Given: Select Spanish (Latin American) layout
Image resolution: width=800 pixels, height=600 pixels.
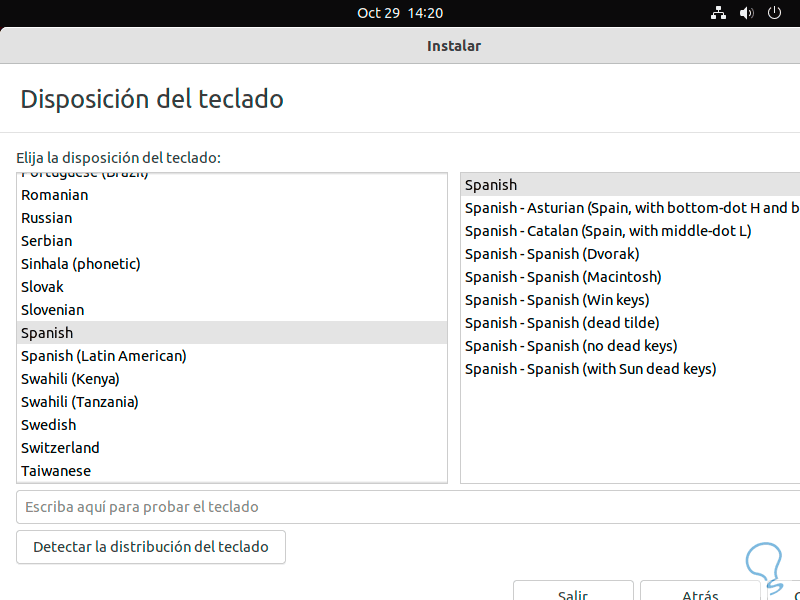Looking at the screenshot, I should 104,356.
